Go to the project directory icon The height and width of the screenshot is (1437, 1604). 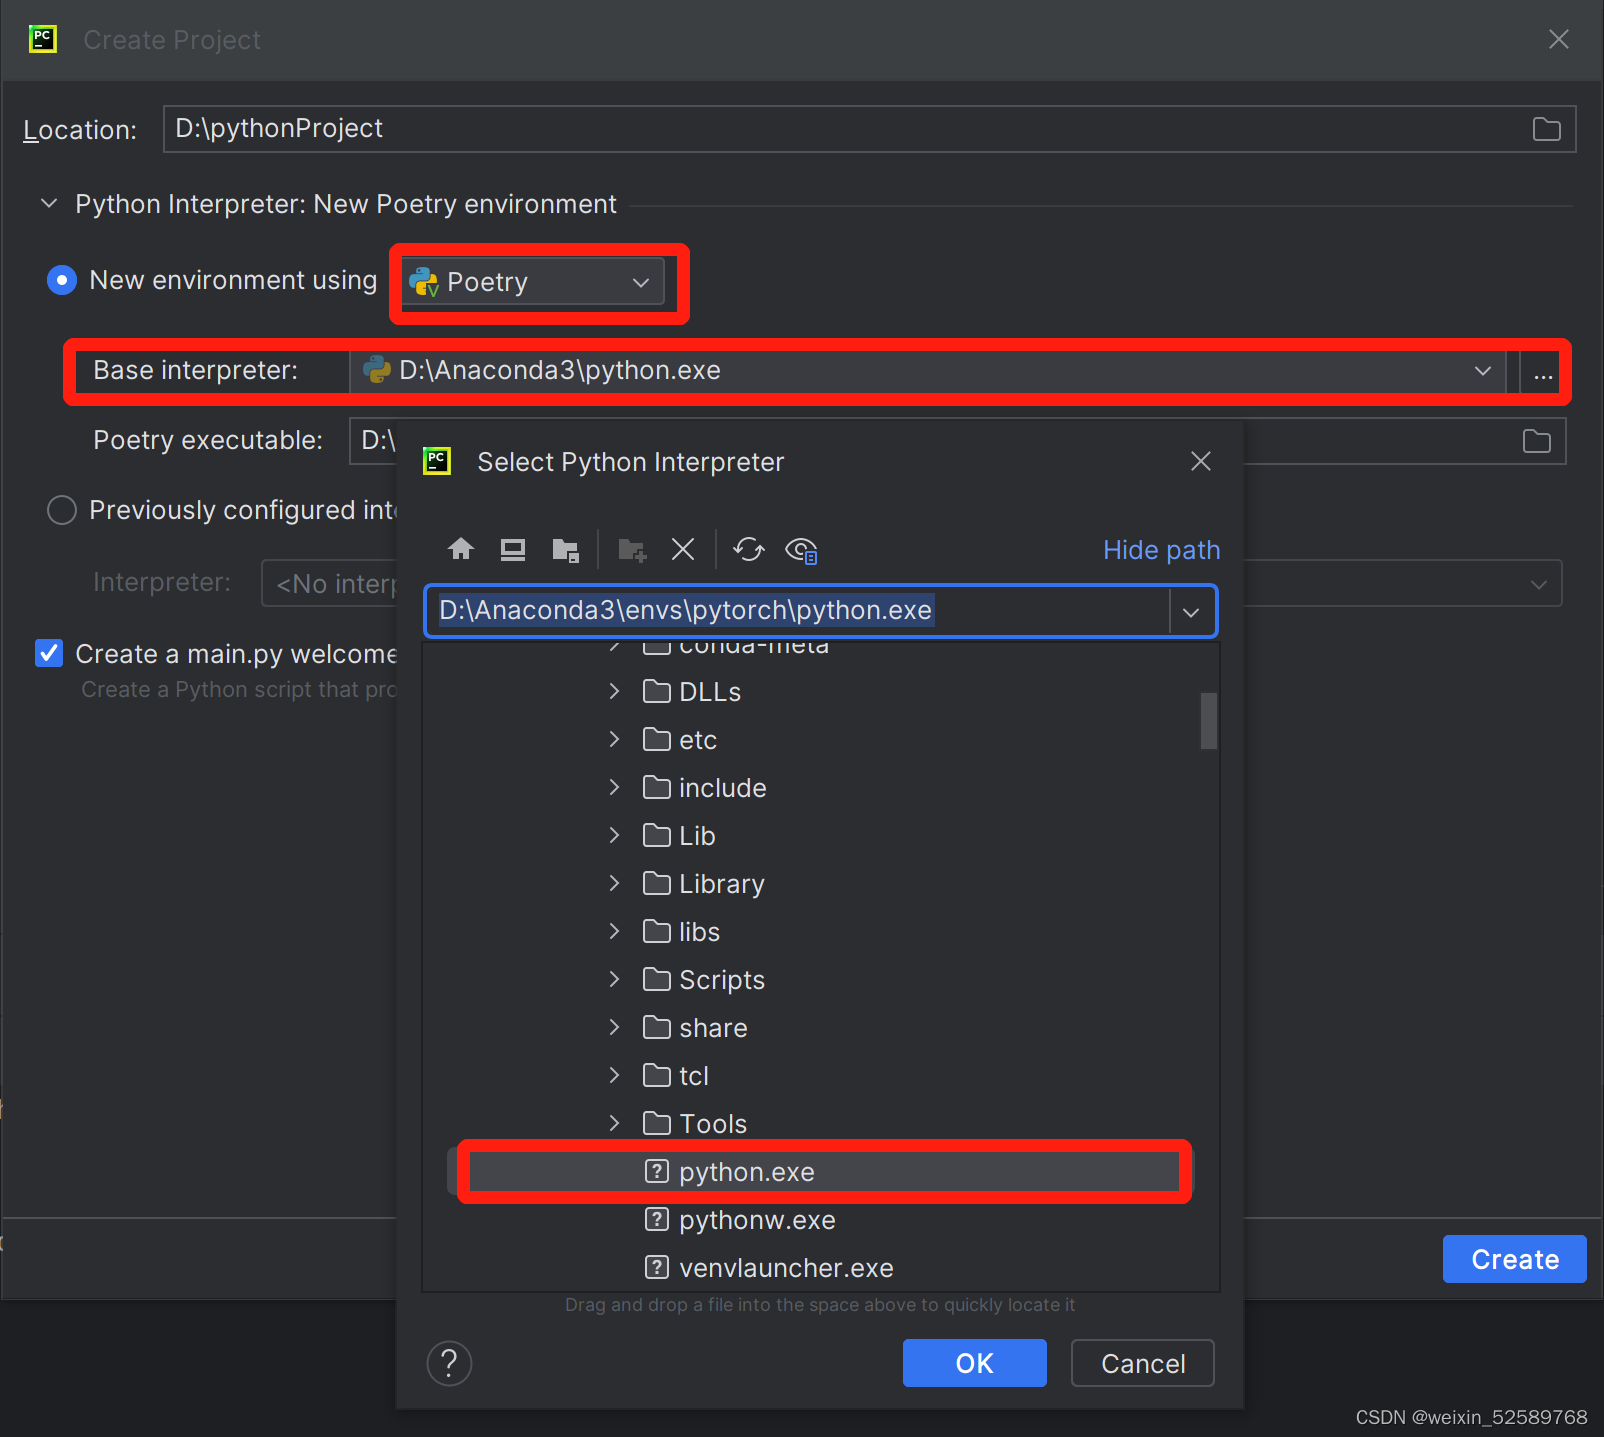[x=566, y=549]
